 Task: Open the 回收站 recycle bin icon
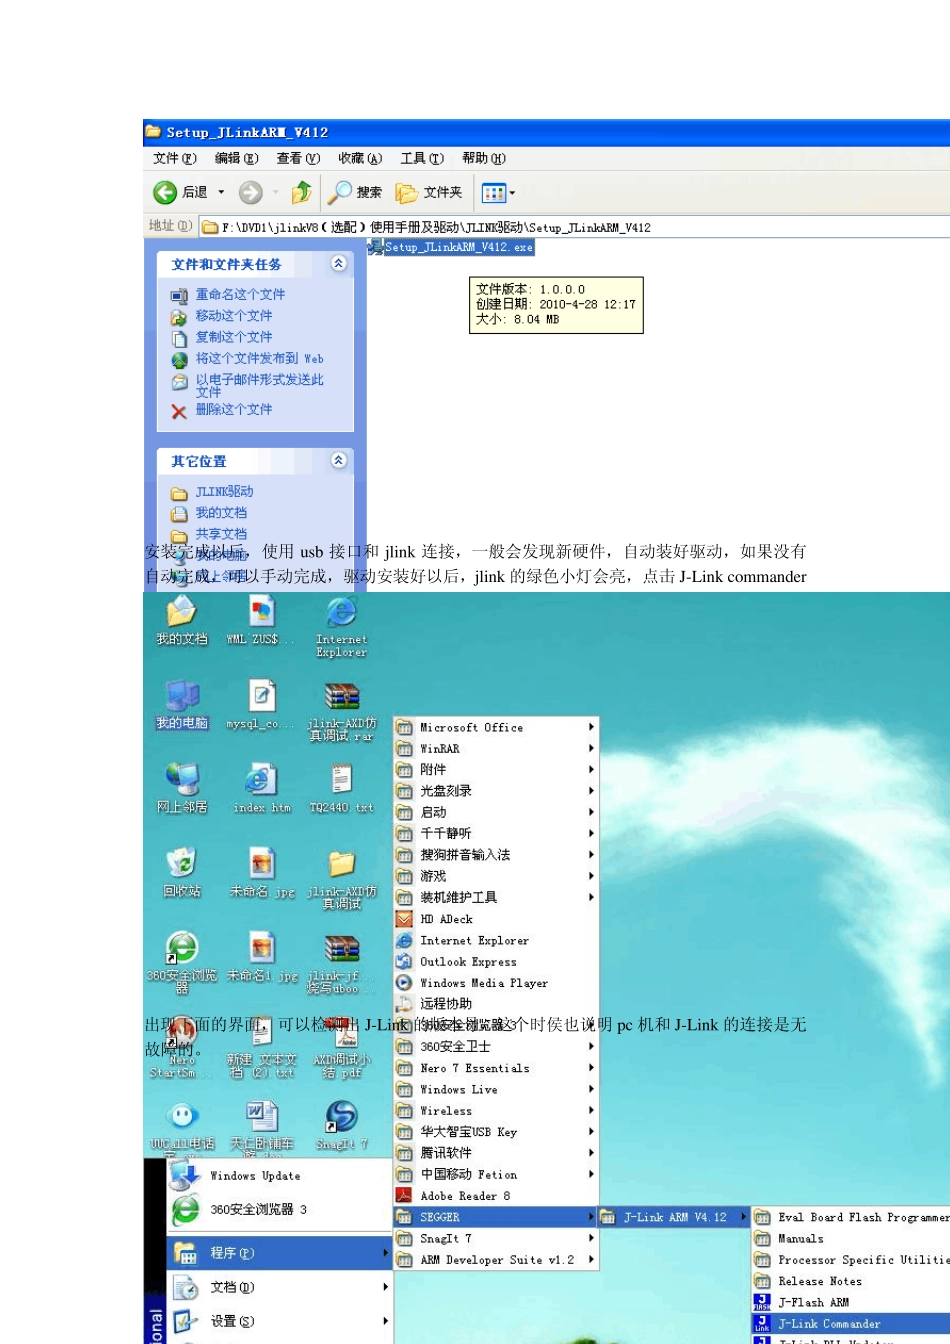coord(182,872)
